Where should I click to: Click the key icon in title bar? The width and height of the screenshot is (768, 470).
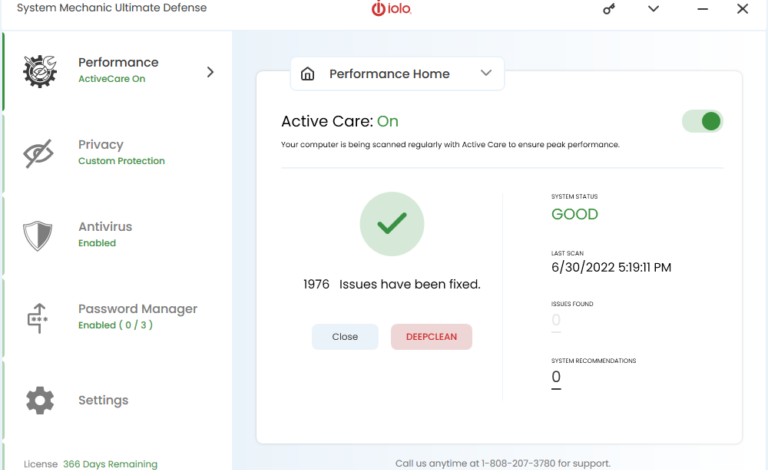(609, 9)
